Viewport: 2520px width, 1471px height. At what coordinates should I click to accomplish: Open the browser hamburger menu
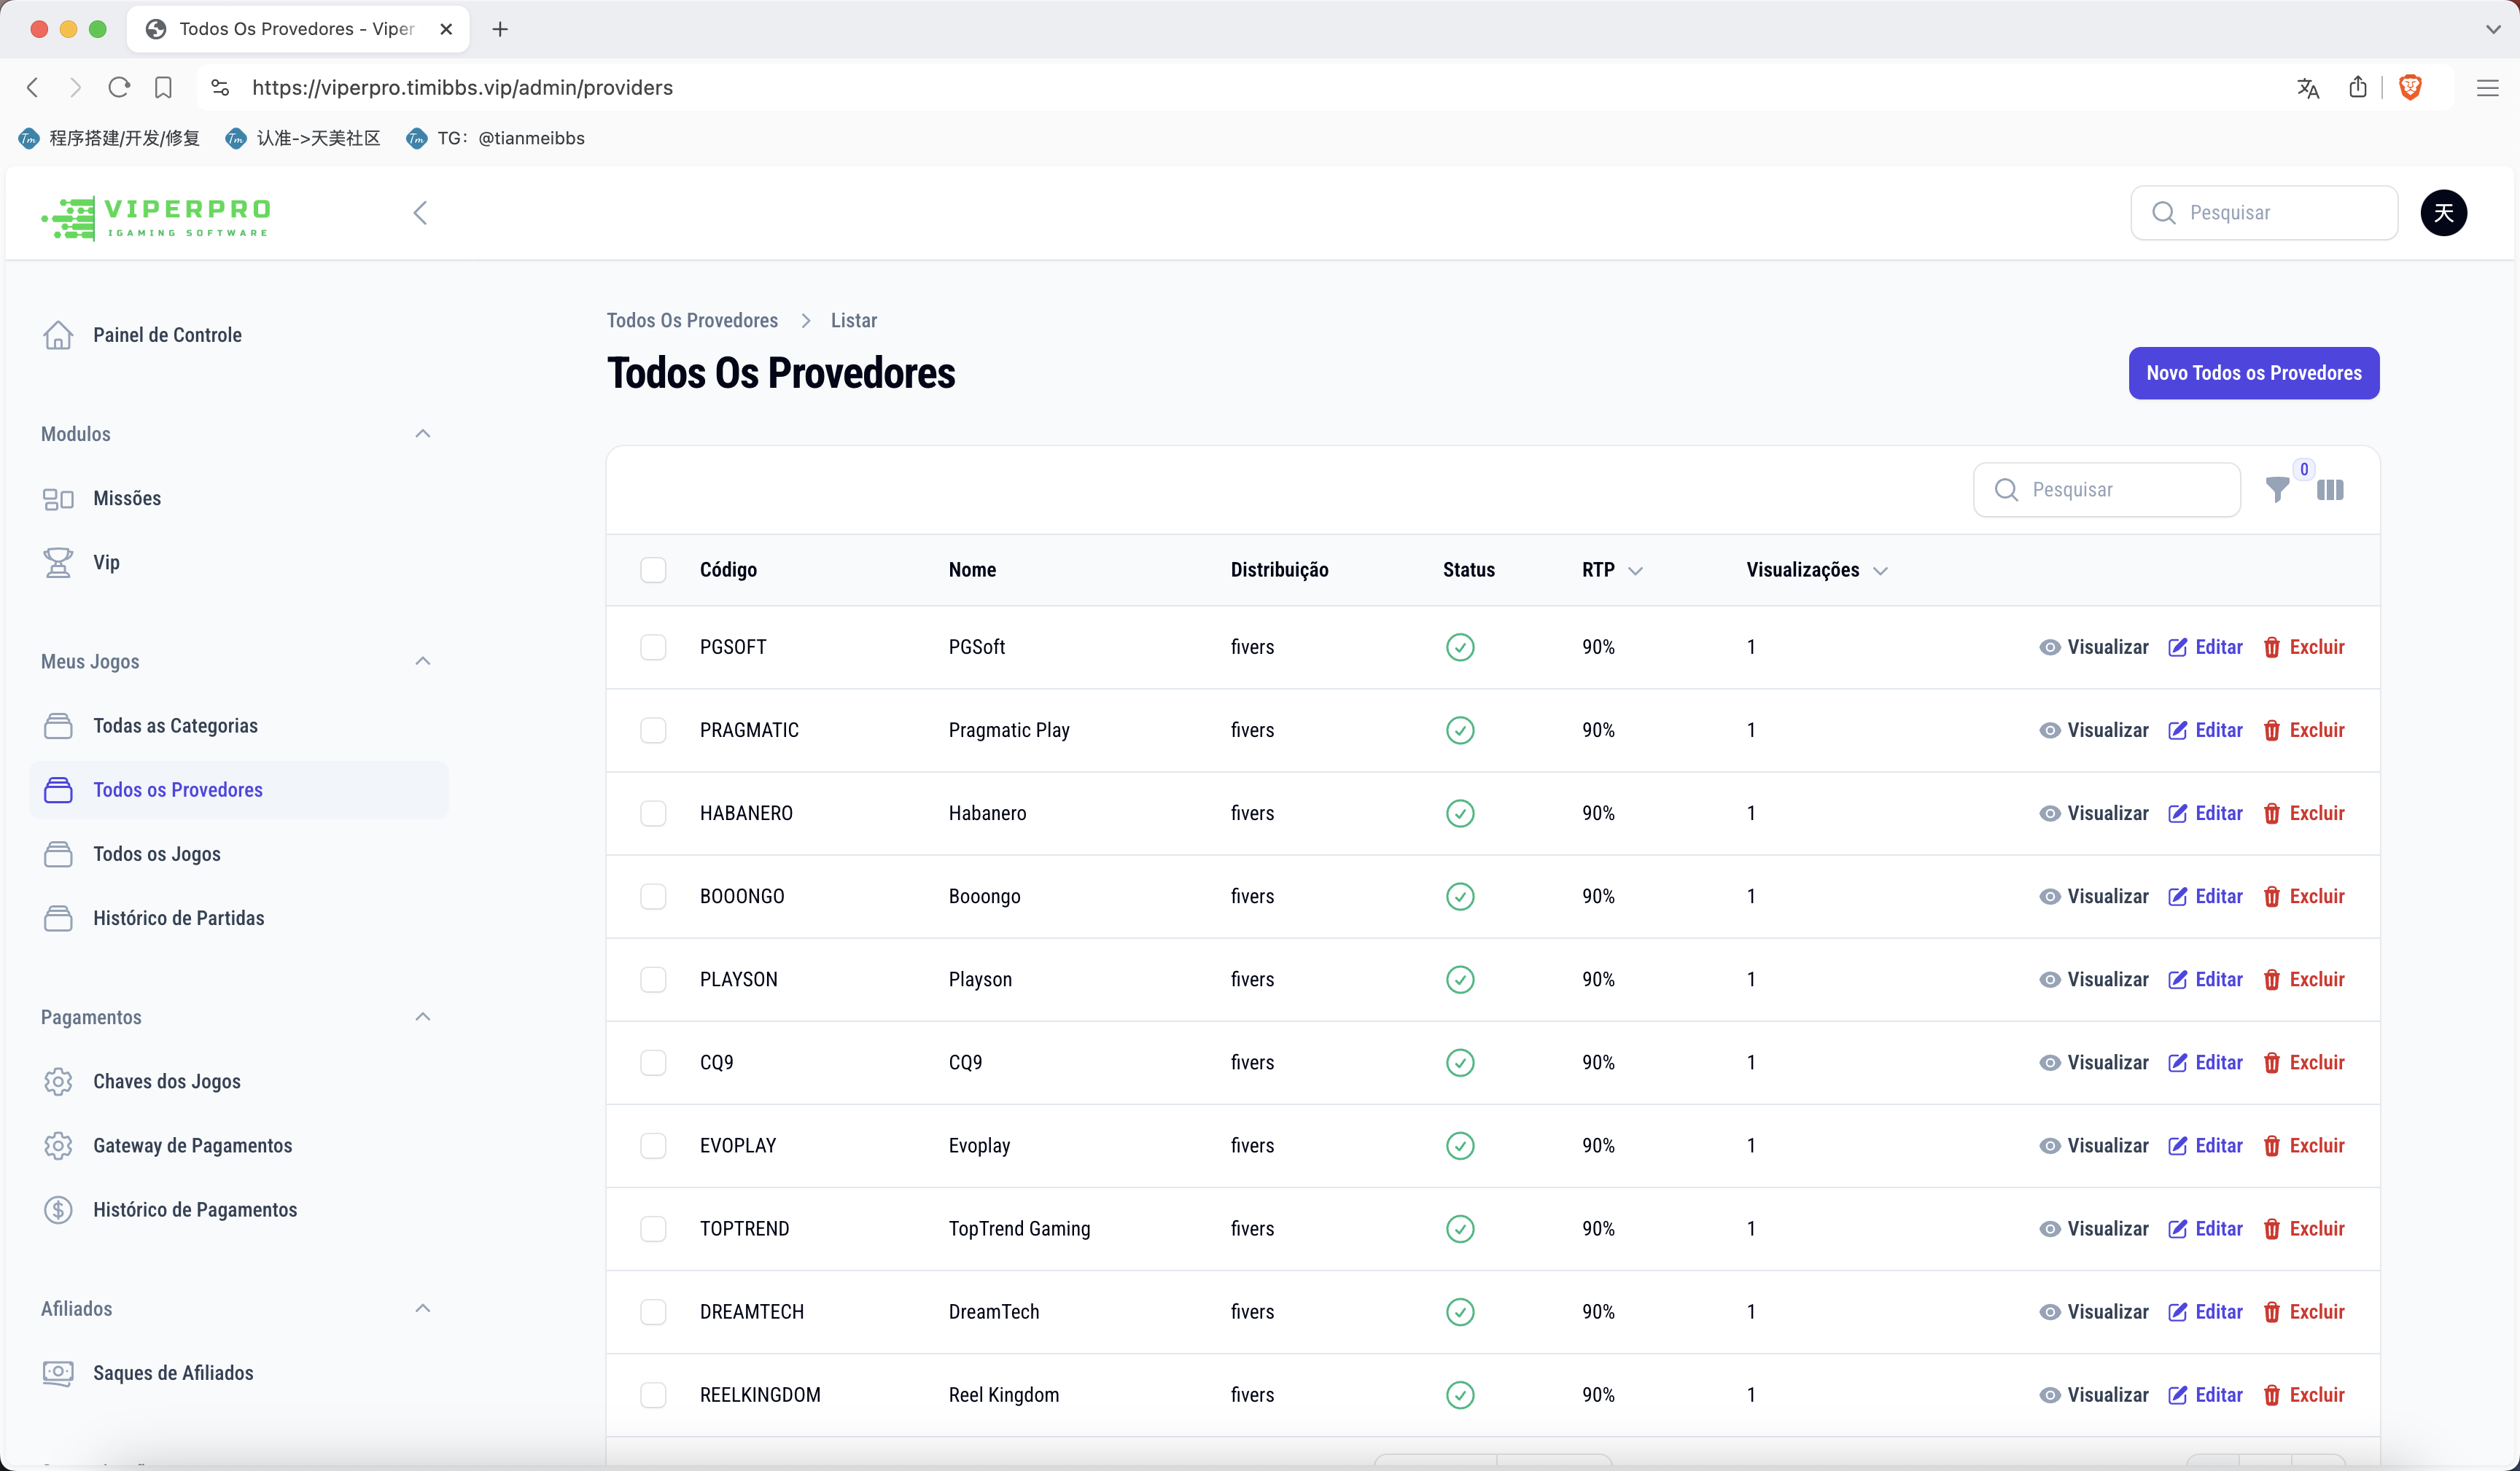coord(2488,88)
